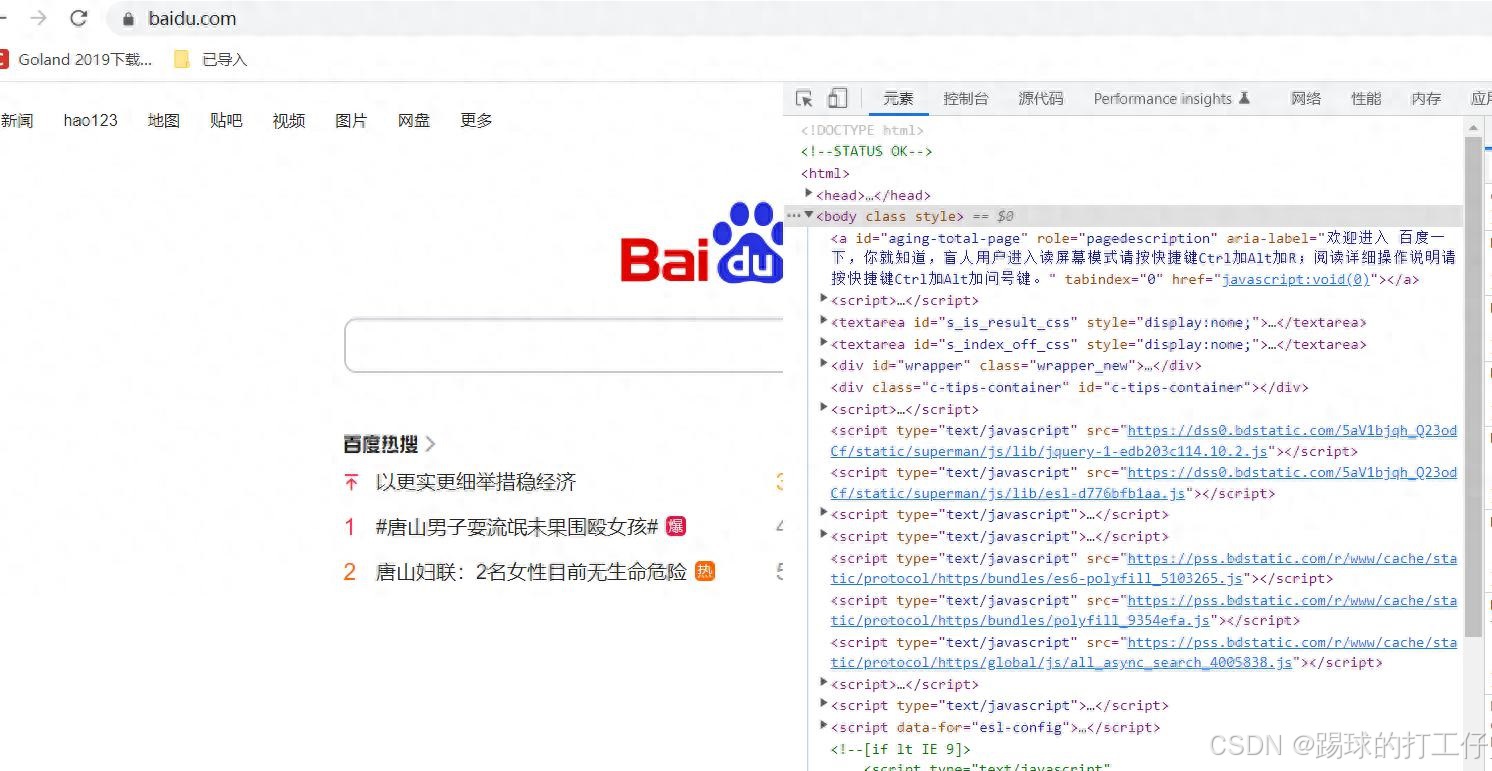Click the DevTools elements panel vertical scrollbar

click(x=1473, y=385)
